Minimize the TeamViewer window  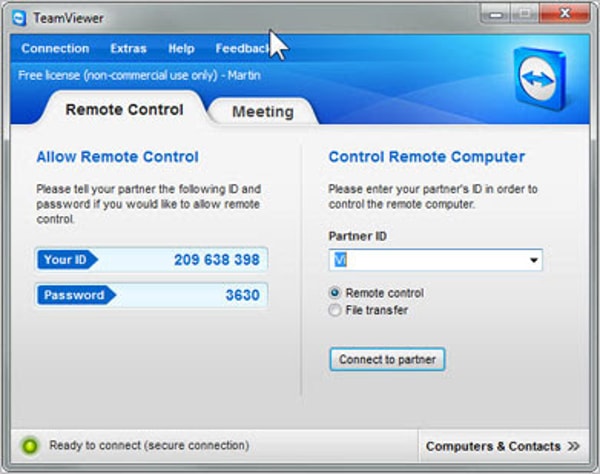pos(496,15)
